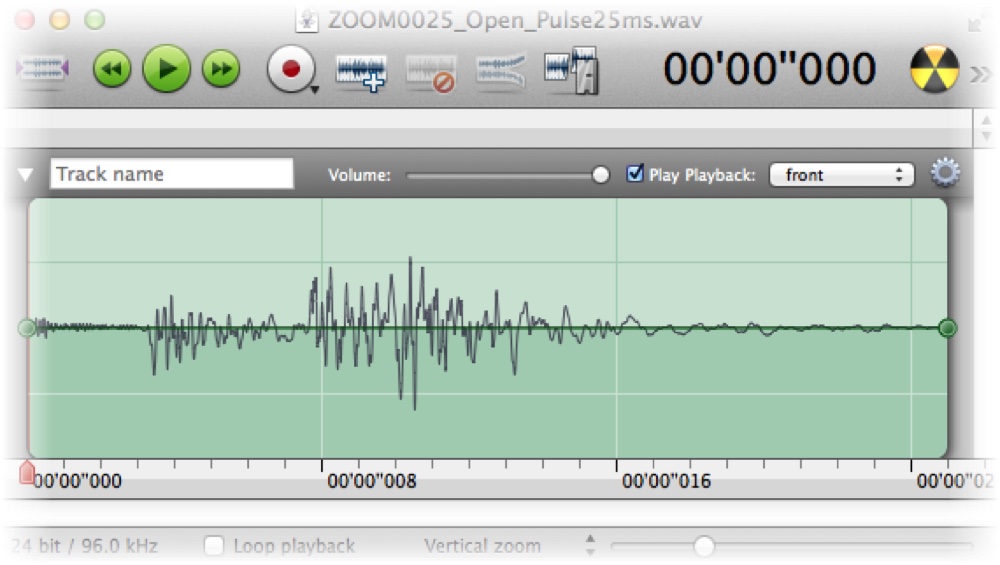Open the waveform analysis tool icon
Screen dimensions: 1000x565
pos(571,70)
